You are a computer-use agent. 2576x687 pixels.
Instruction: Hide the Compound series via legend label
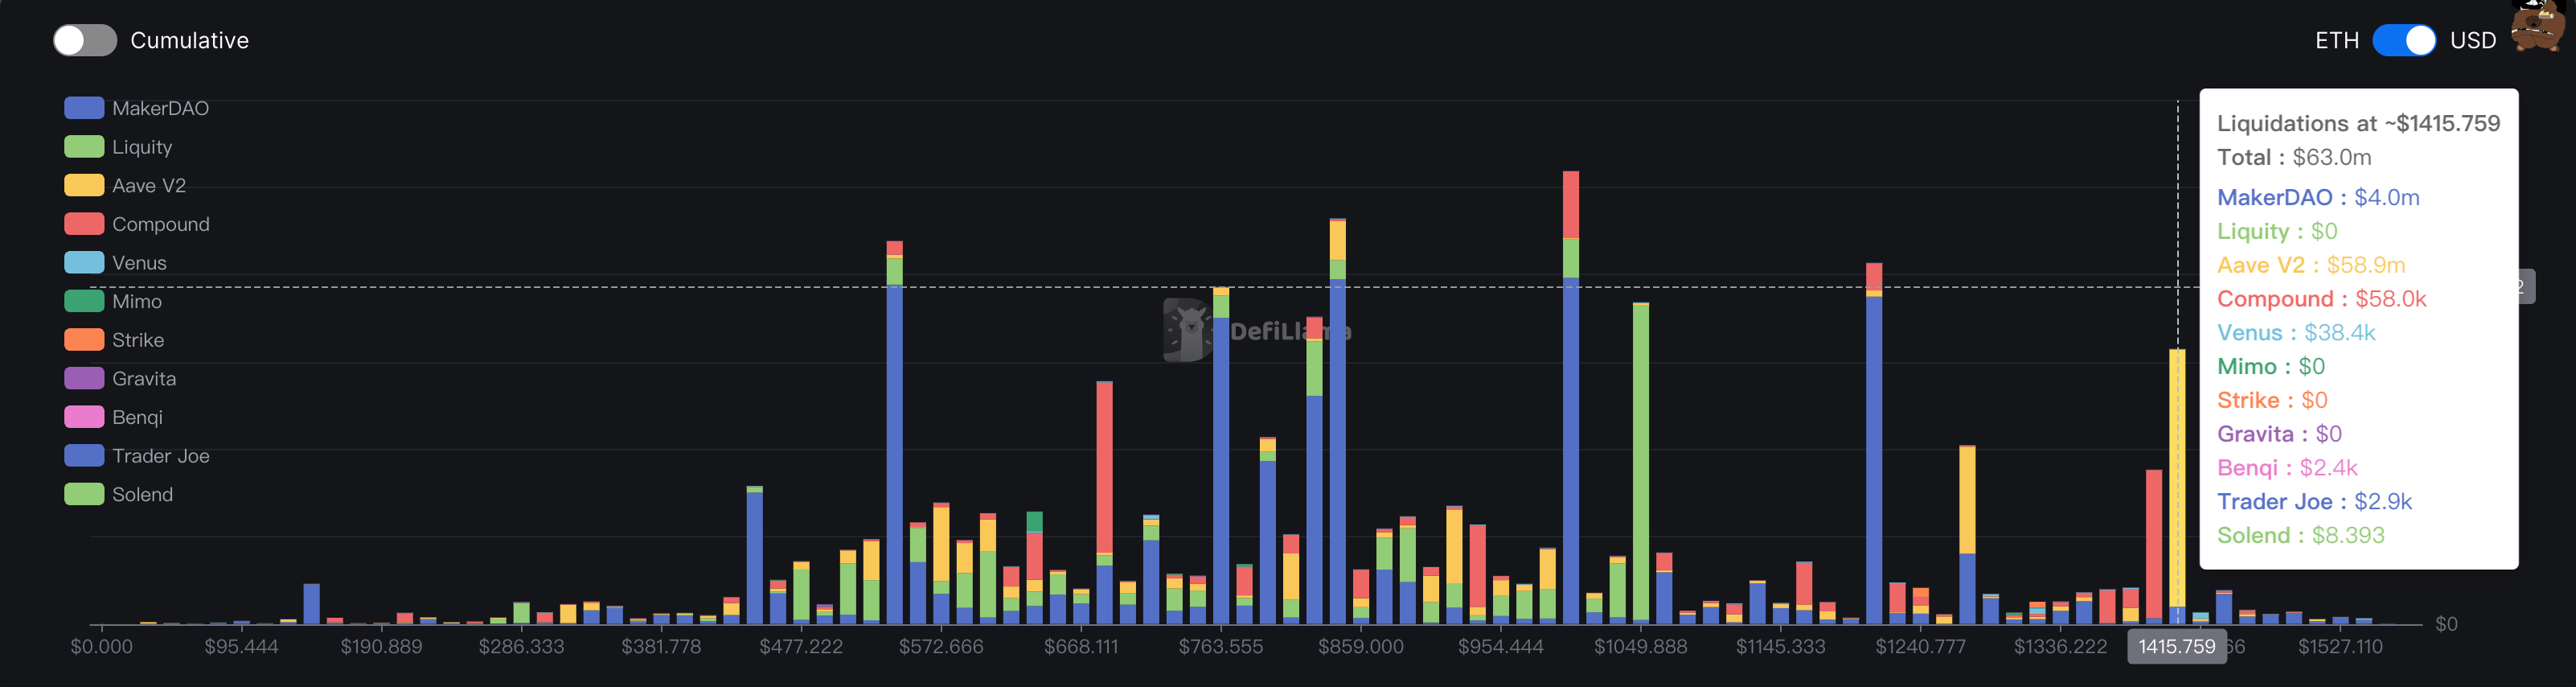[161, 224]
